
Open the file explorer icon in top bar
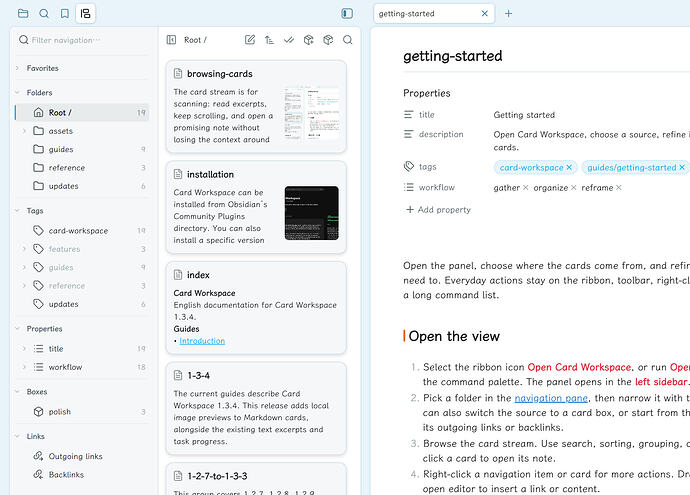pos(23,14)
